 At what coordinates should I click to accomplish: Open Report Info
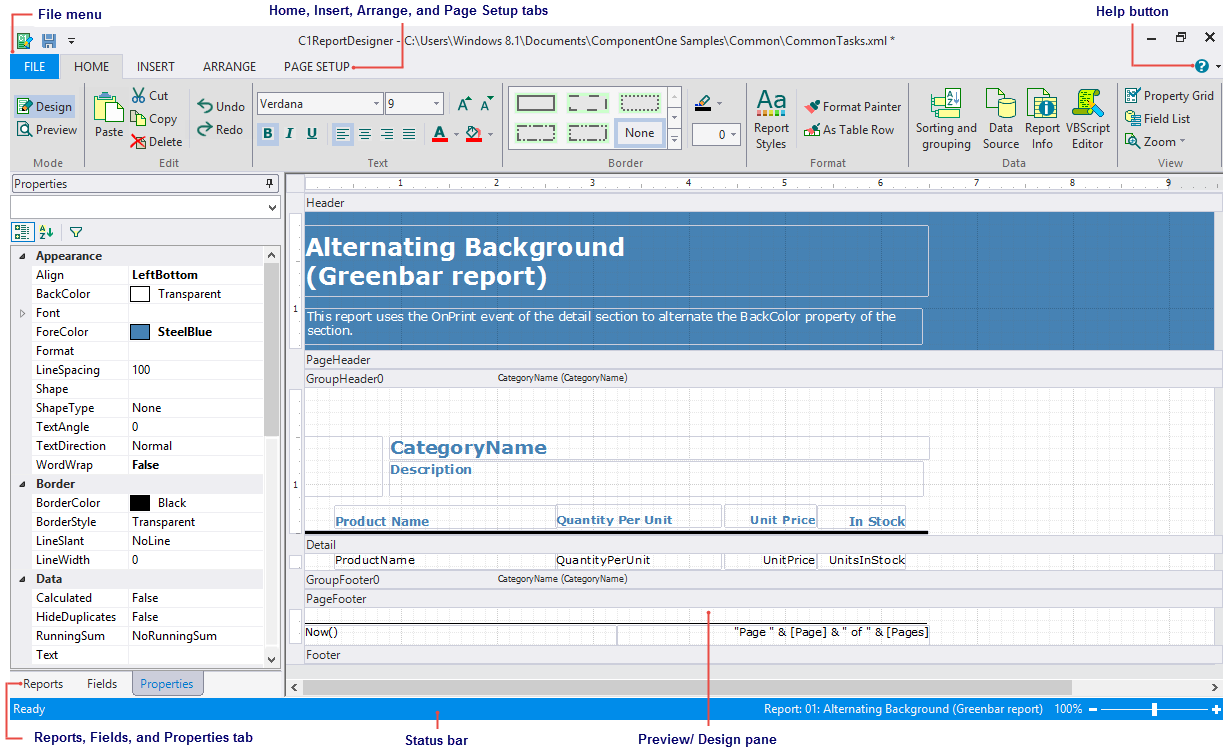[x=1042, y=118]
